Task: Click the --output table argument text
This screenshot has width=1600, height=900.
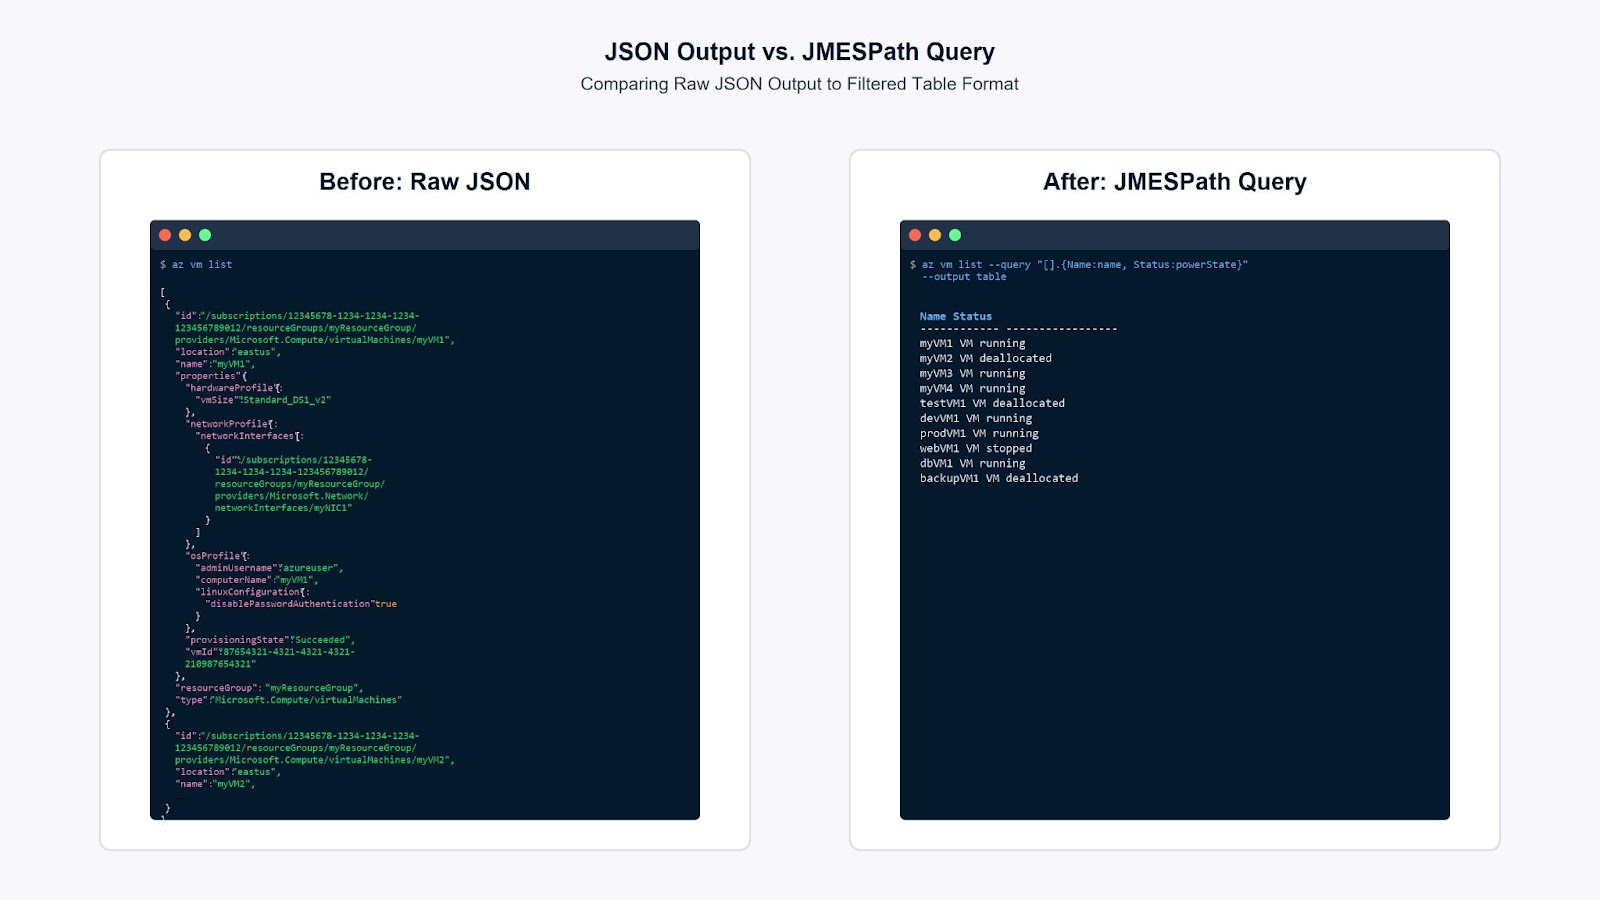Action: (x=966, y=277)
